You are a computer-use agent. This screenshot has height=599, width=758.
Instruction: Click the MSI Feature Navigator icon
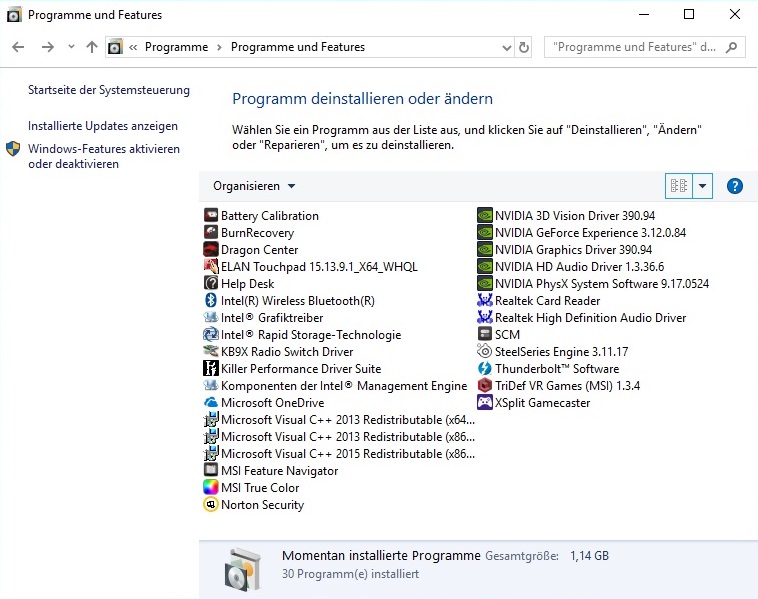click(211, 470)
